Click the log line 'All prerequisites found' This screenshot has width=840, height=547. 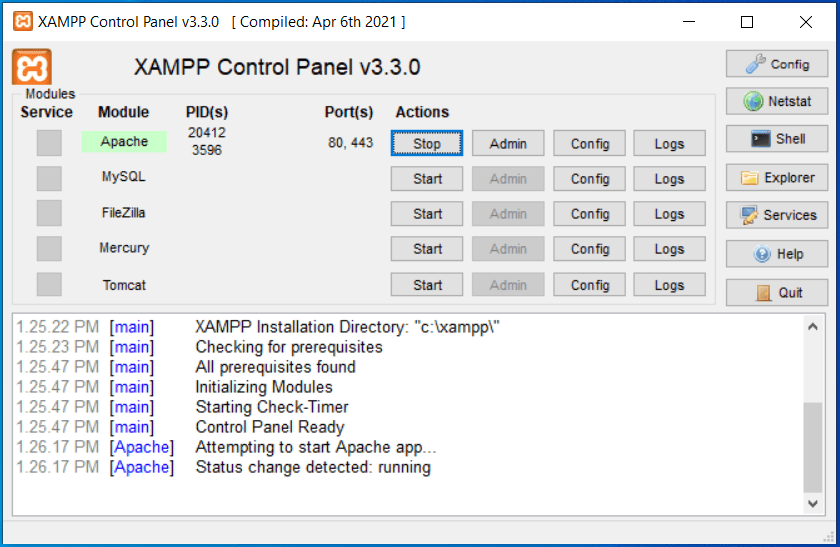(275, 367)
